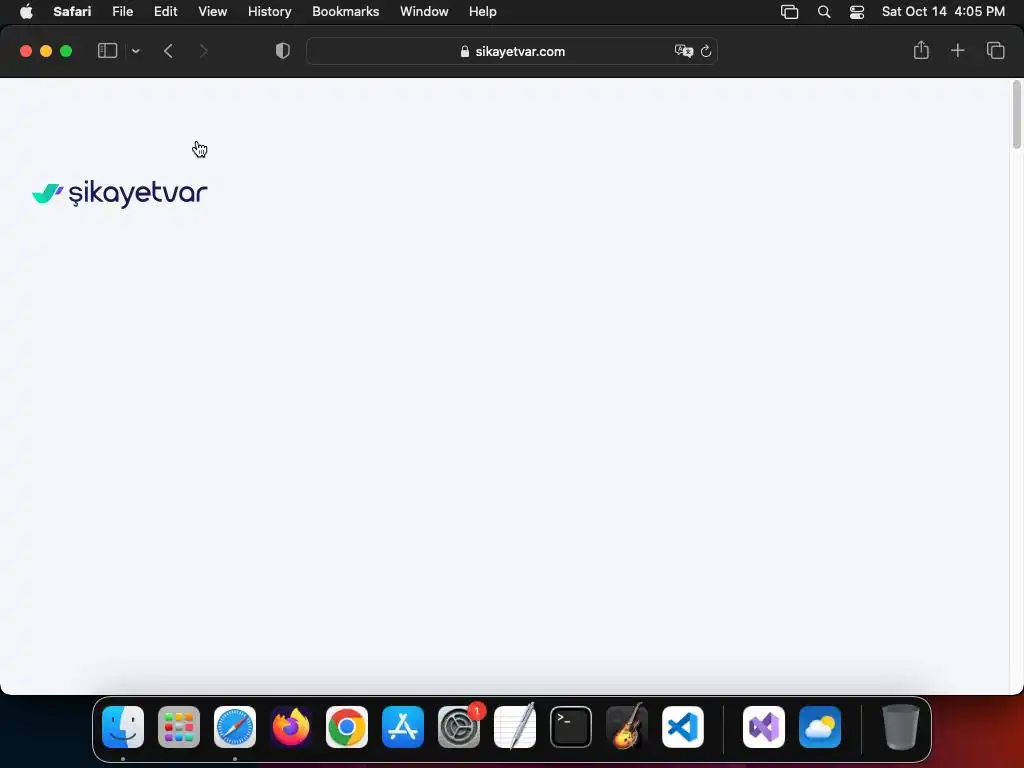Open Control Center
1024x768 pixels.
click(x=857, y=12)
